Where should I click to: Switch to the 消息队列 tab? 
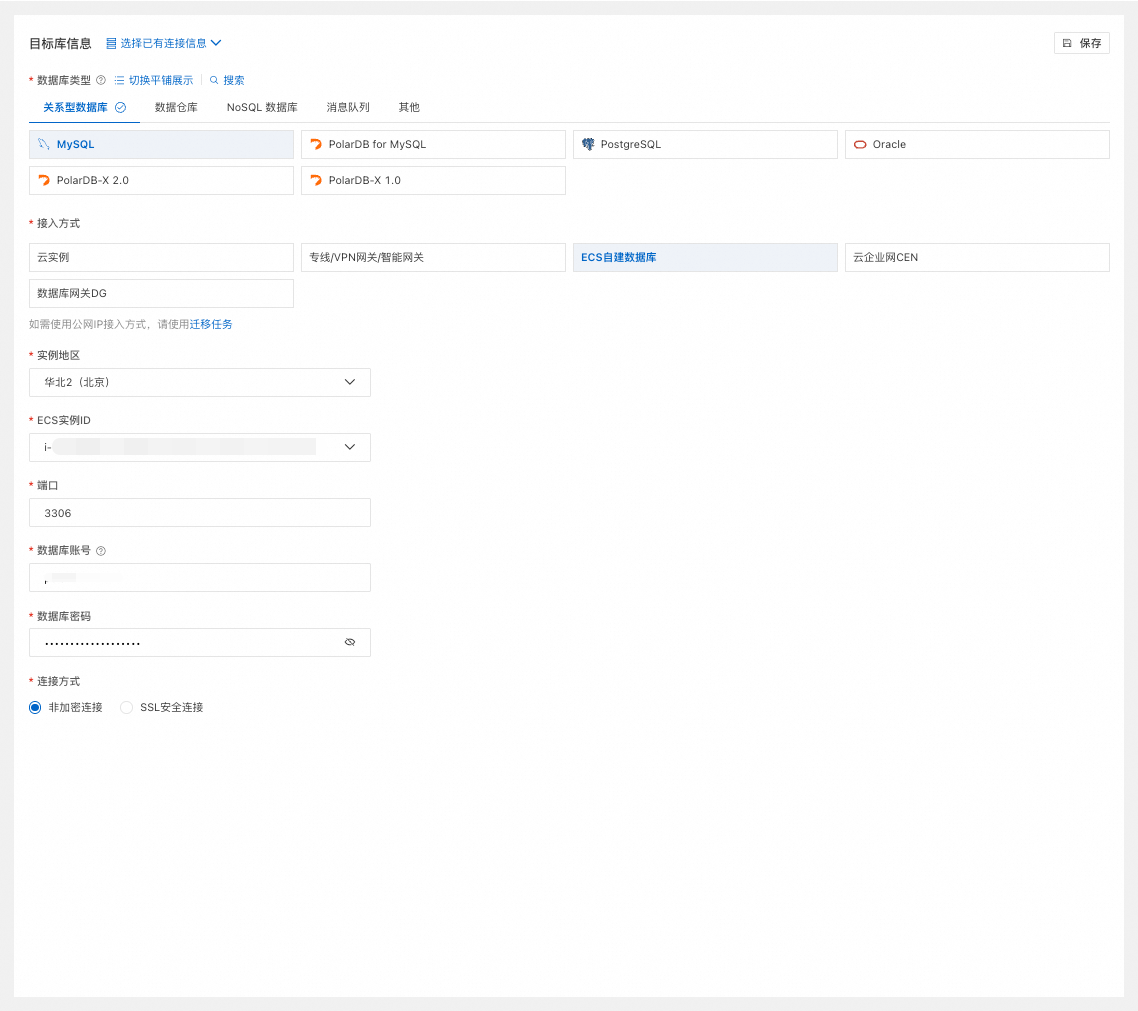348,107
